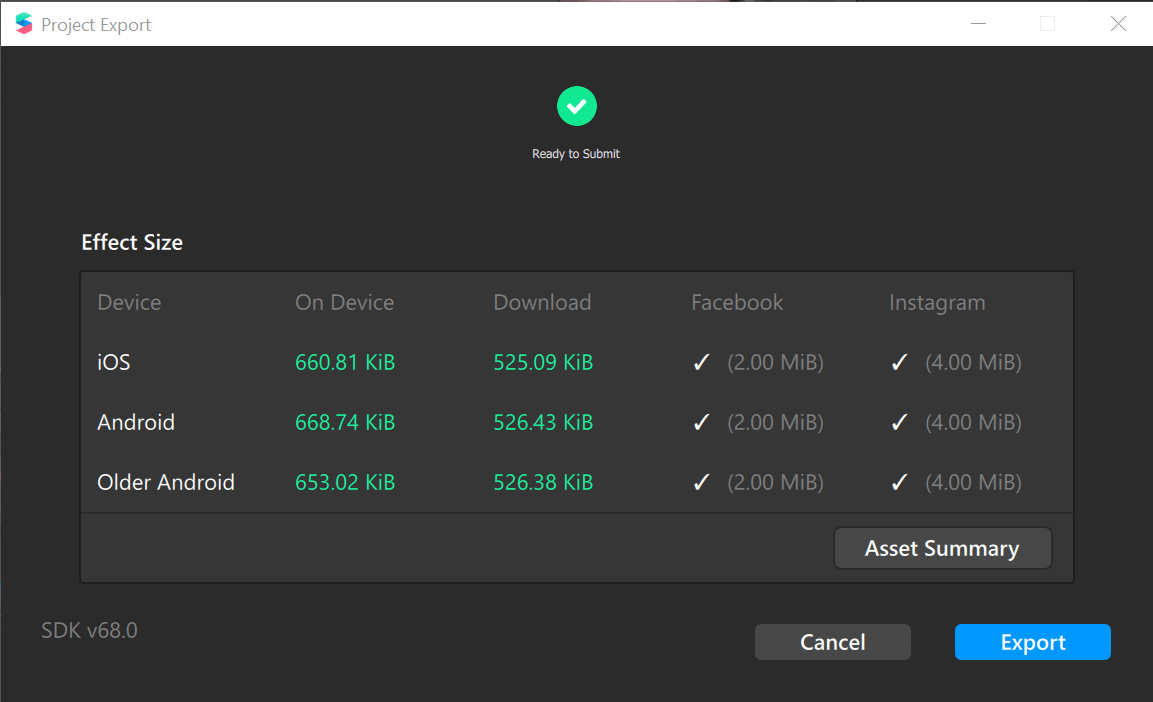The image size is (1153, 702).
Task: Click the Older Android Facebook checkmark
Action: point(702,482)
